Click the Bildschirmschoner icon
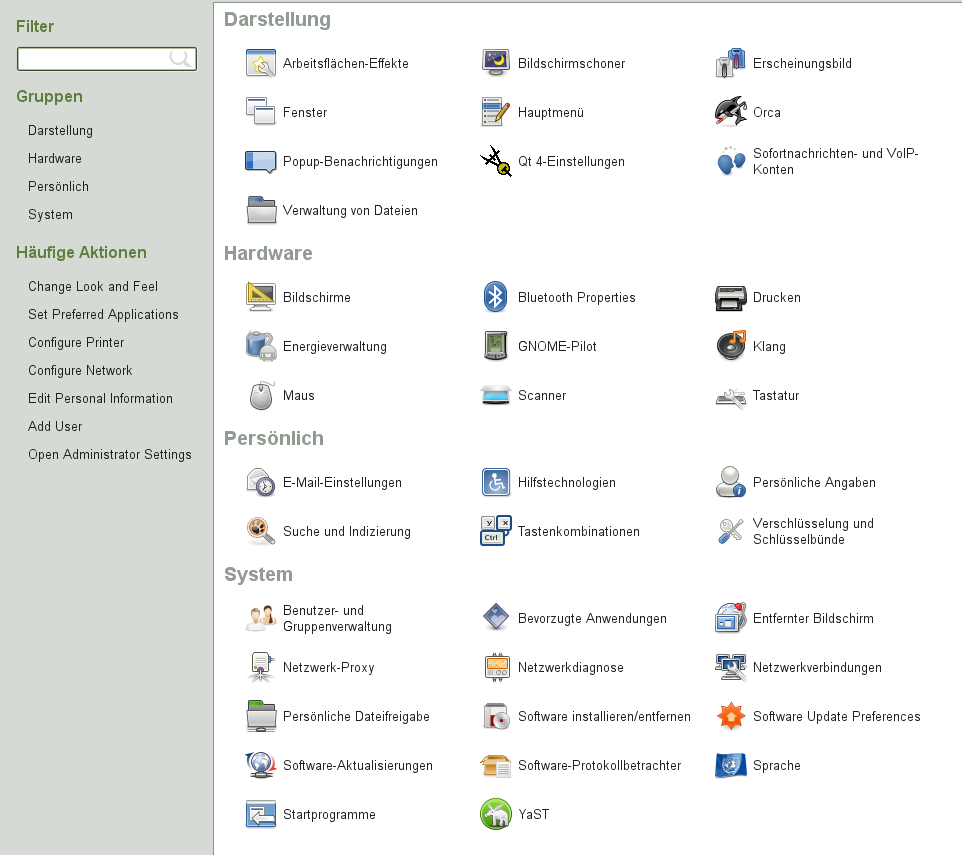962x855 pixels. [x=497, y=63]
